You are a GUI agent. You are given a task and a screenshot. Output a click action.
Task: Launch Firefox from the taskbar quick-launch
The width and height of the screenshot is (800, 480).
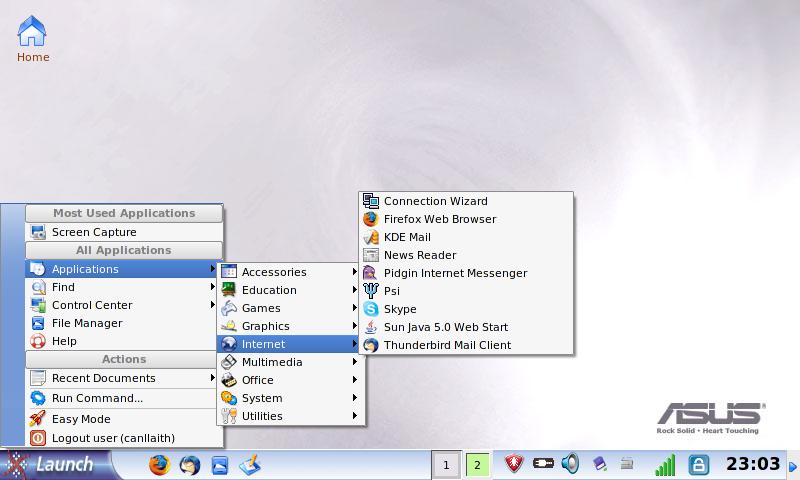point(159,465)
